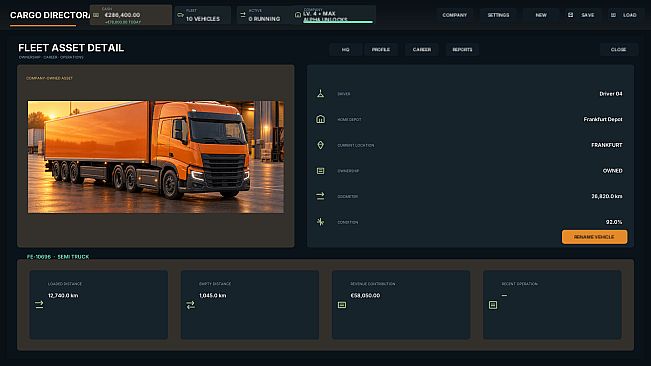
Task: Click the Ownership card icon
Action: pos(321,171)
